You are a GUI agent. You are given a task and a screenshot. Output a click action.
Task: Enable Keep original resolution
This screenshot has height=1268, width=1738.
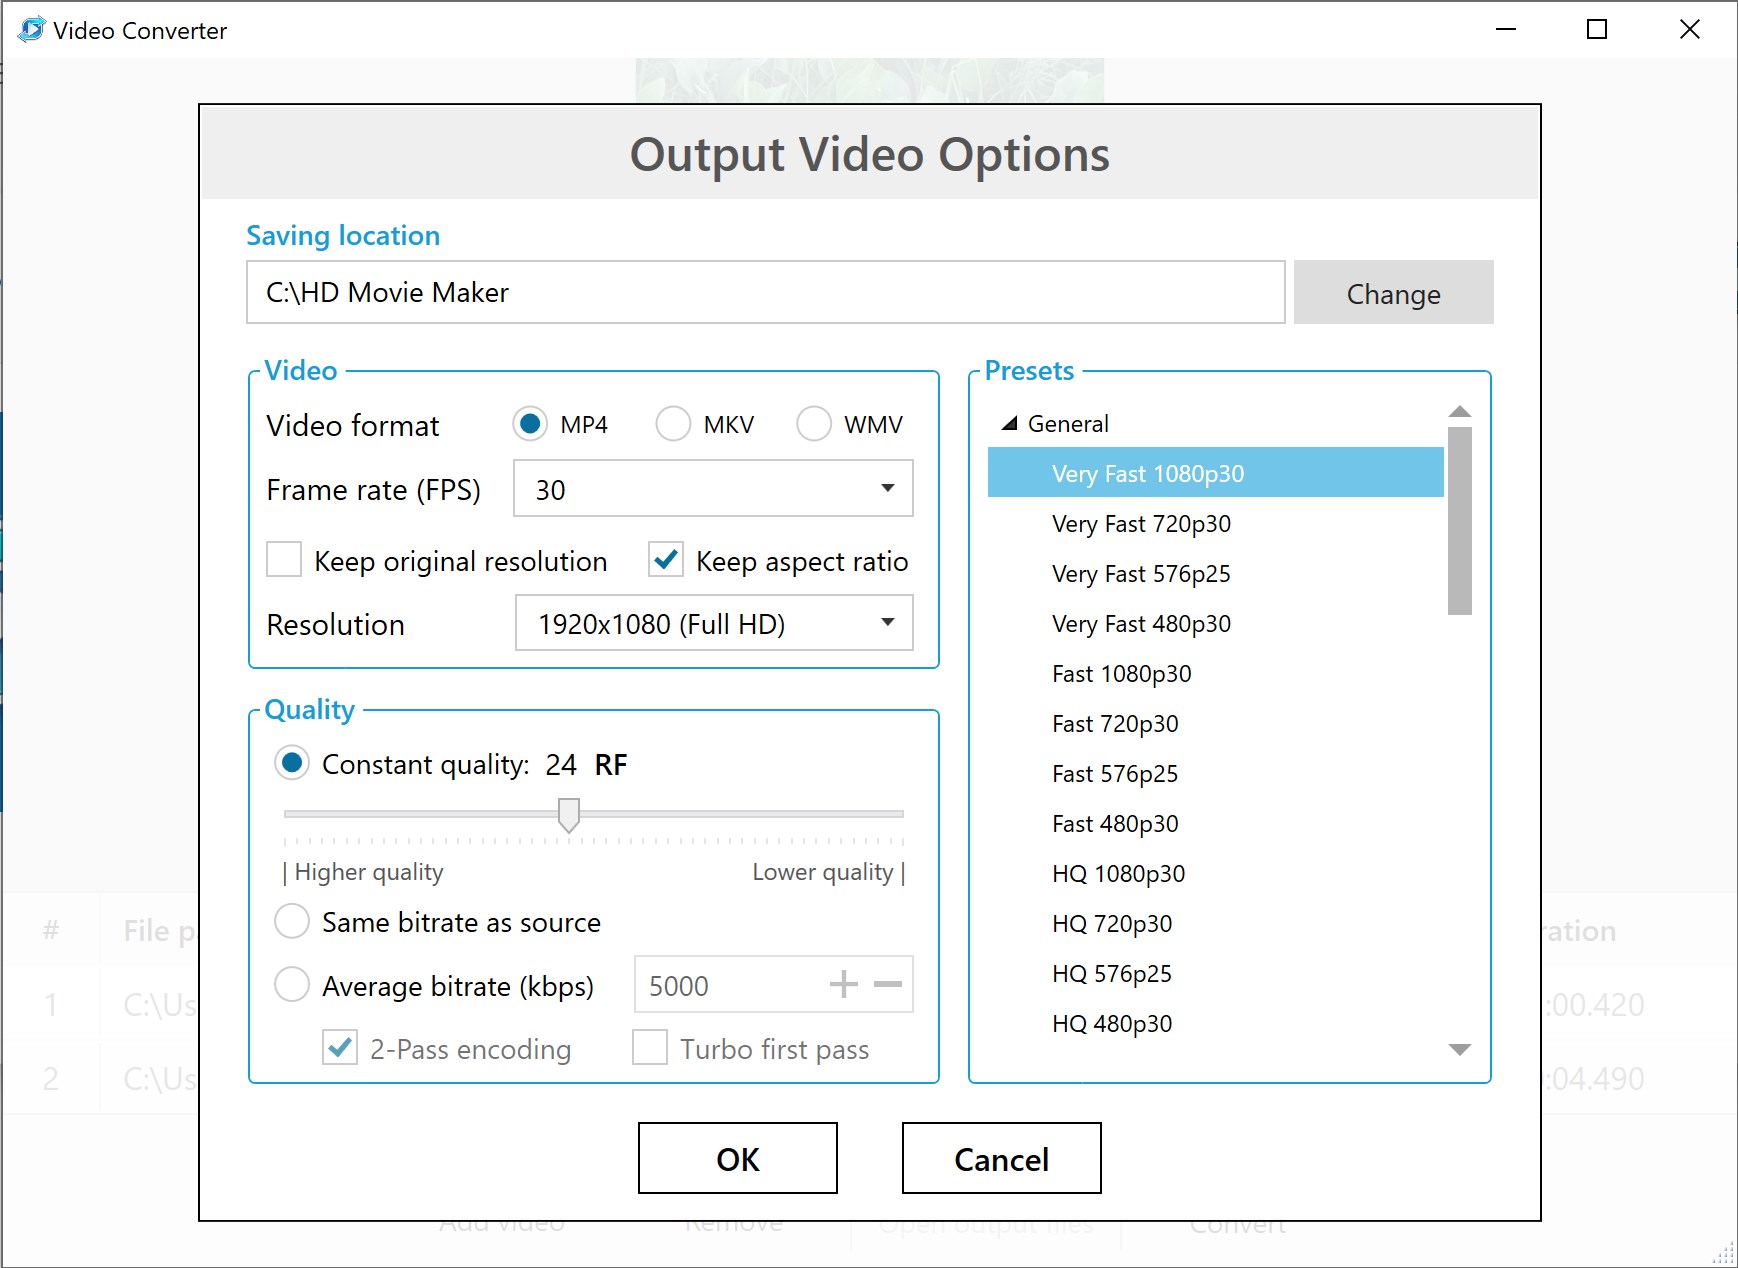[x=284, y=561]
